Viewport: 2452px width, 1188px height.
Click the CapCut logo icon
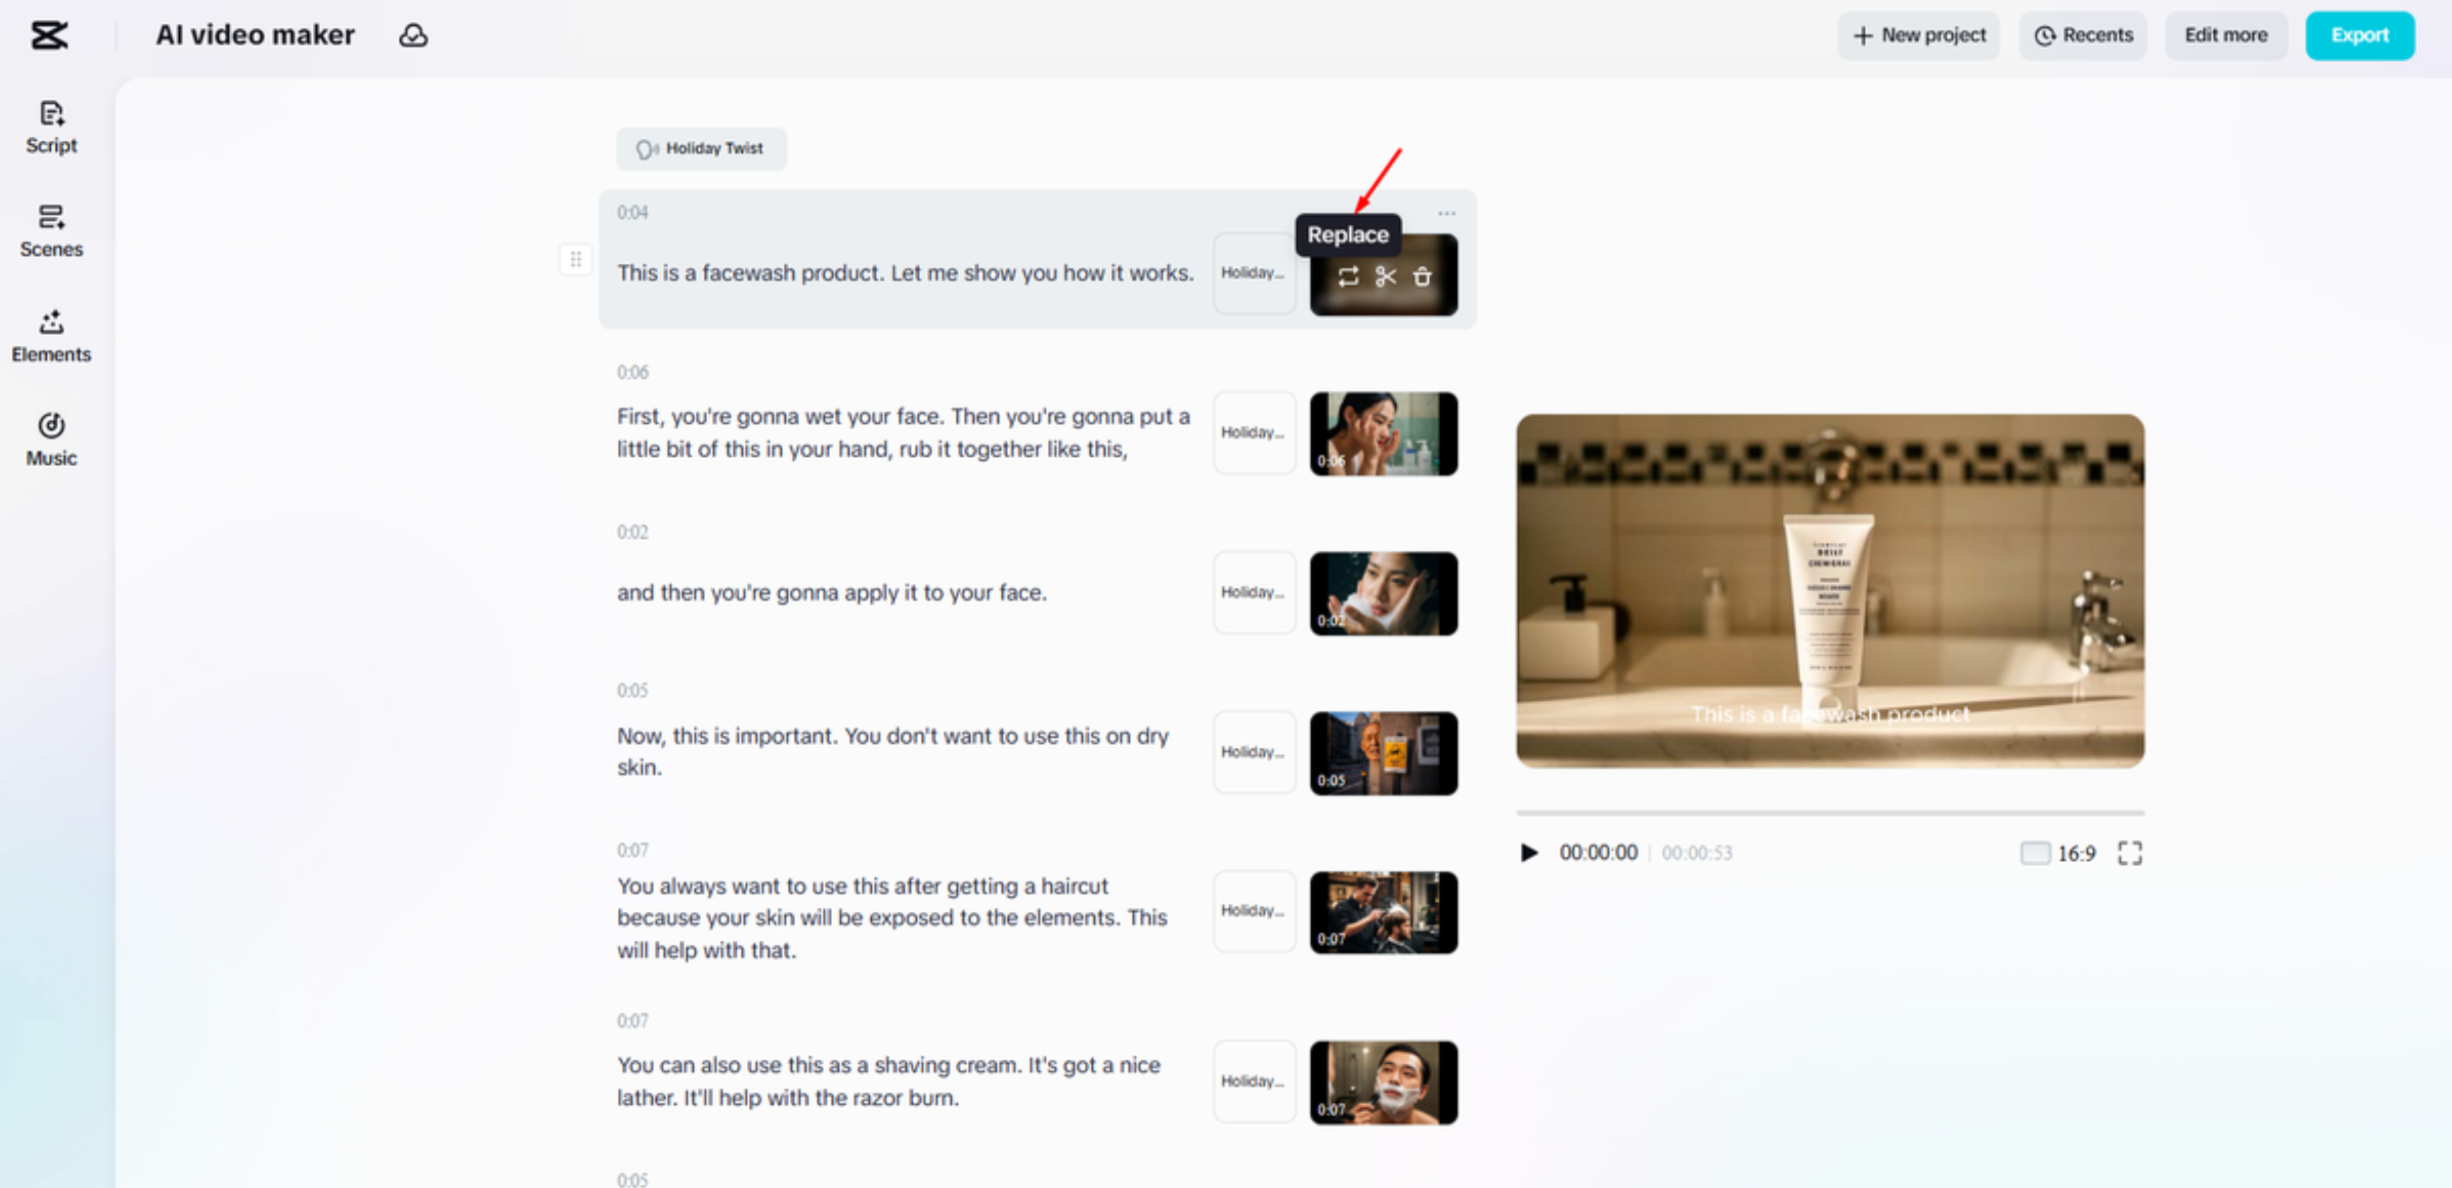(x=49, y=36)
